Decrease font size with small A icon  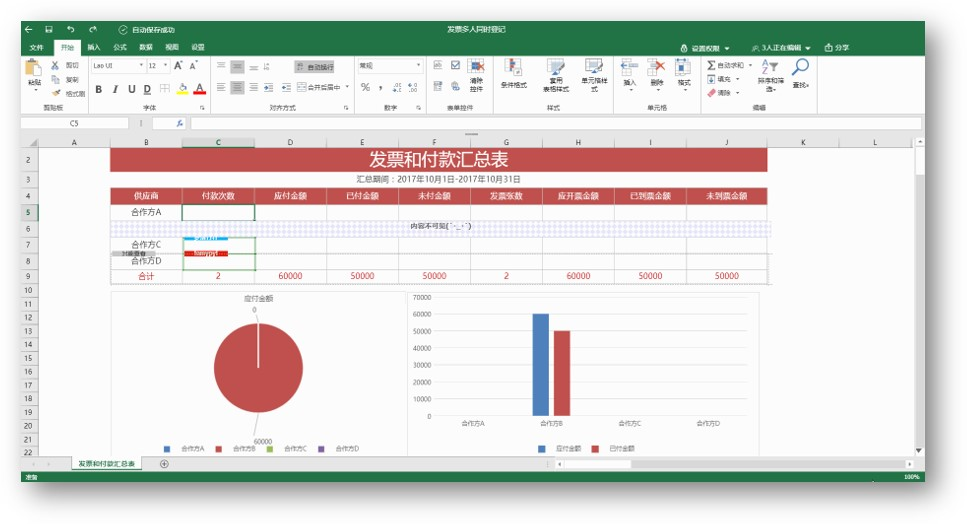pos(194,65)
